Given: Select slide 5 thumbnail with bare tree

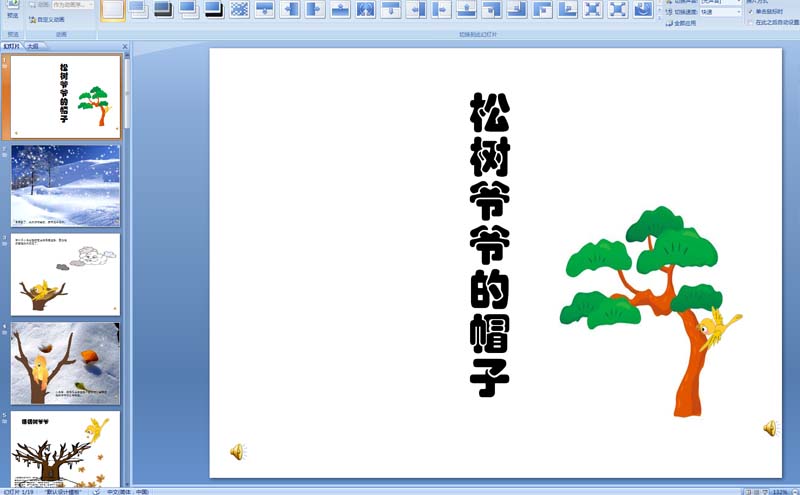Looking at the screenshot, I should [x=65, y=449].
